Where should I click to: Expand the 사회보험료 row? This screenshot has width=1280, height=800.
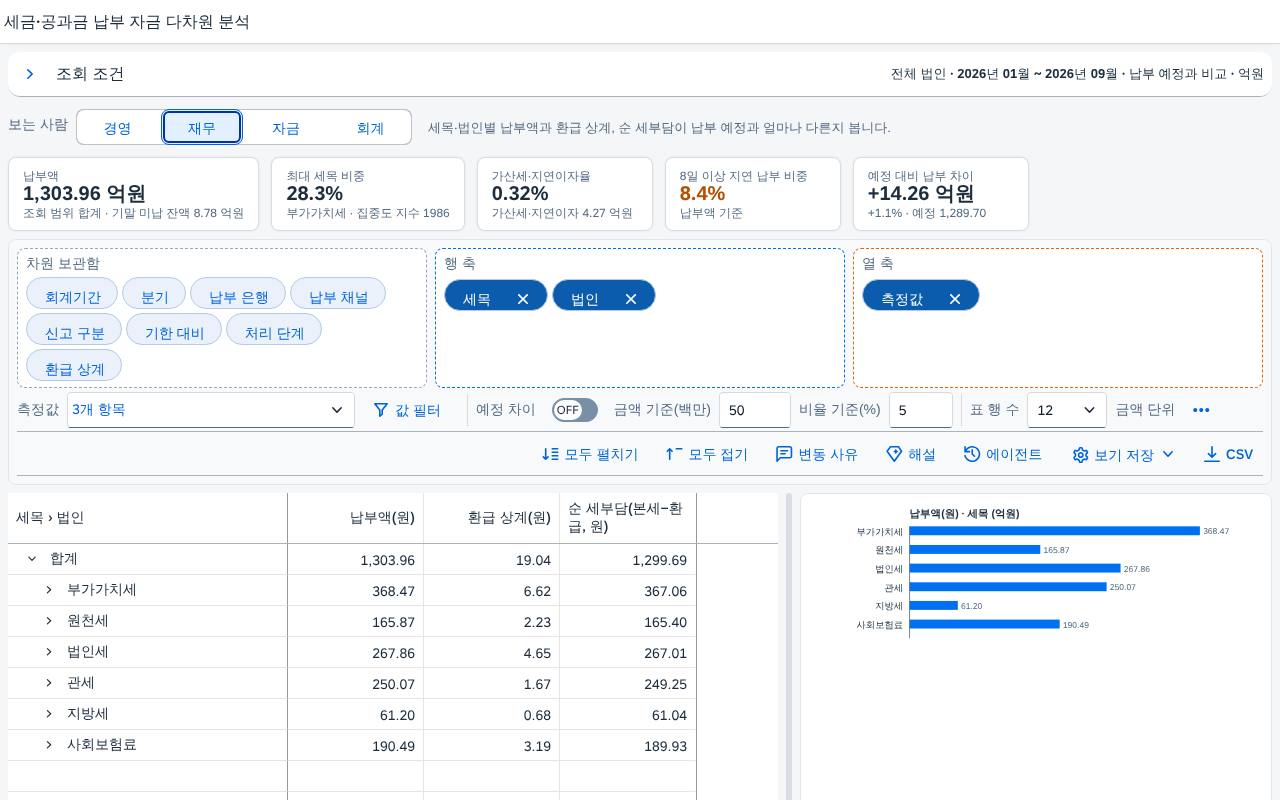(x=49, y=745)
